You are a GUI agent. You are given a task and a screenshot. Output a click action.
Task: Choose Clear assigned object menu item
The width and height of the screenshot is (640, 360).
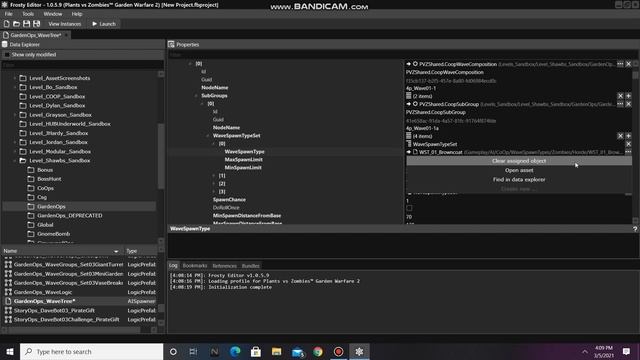click(x=519, y=161)
